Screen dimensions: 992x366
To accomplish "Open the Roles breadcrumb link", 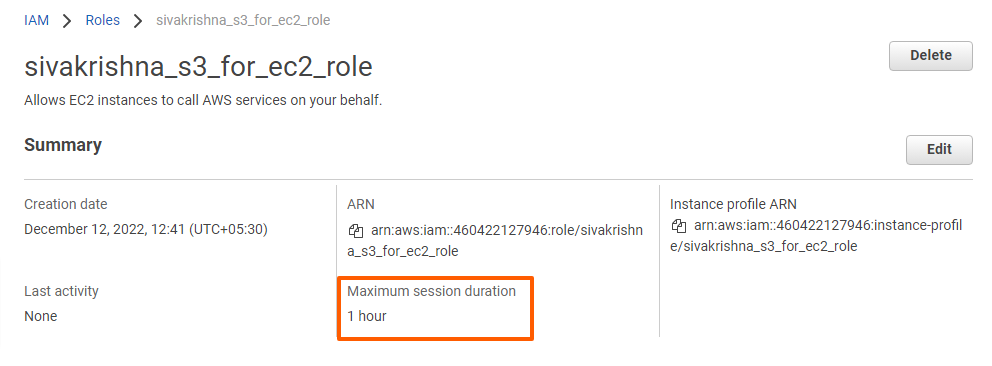I will point(102,20).
